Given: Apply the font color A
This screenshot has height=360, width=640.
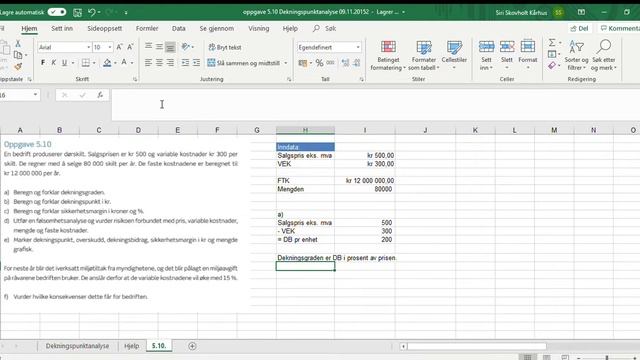Looking at the screenshot, I should tap(124, 62).
